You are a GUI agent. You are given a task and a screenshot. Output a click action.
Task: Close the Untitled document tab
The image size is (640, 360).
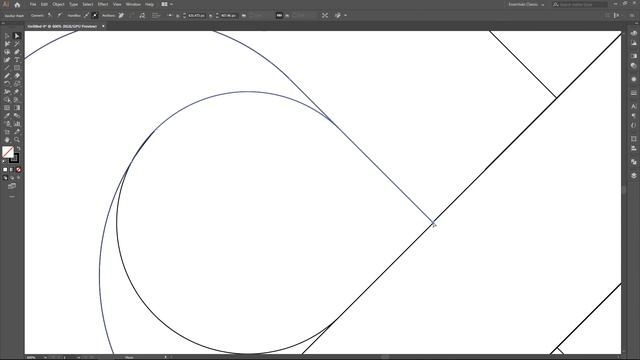coord(103,26)
